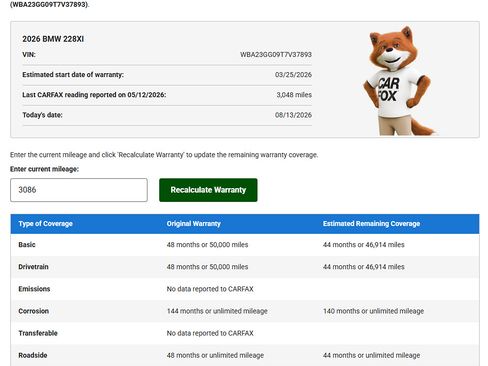Click the 'Type of Coverage' column header
Image resolution: width=488 pixels, height=366 pixels.
pyautogui.click(x=46, y=224)
